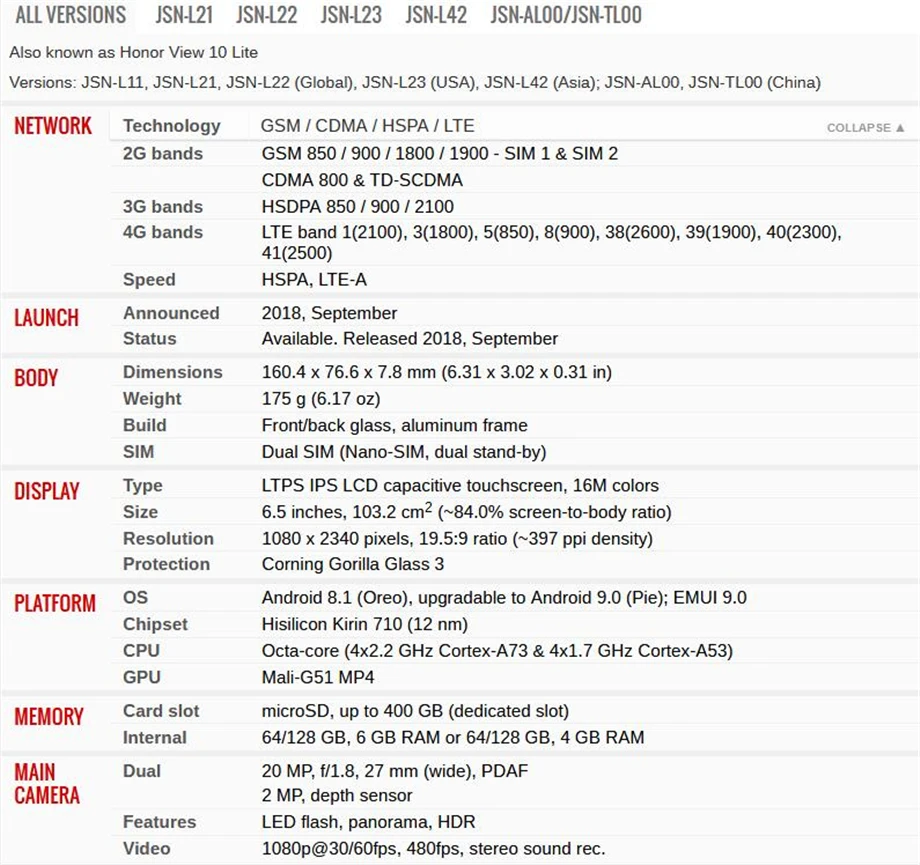Click 'Front/back glass, aluminum frame' value

[394, 425]
